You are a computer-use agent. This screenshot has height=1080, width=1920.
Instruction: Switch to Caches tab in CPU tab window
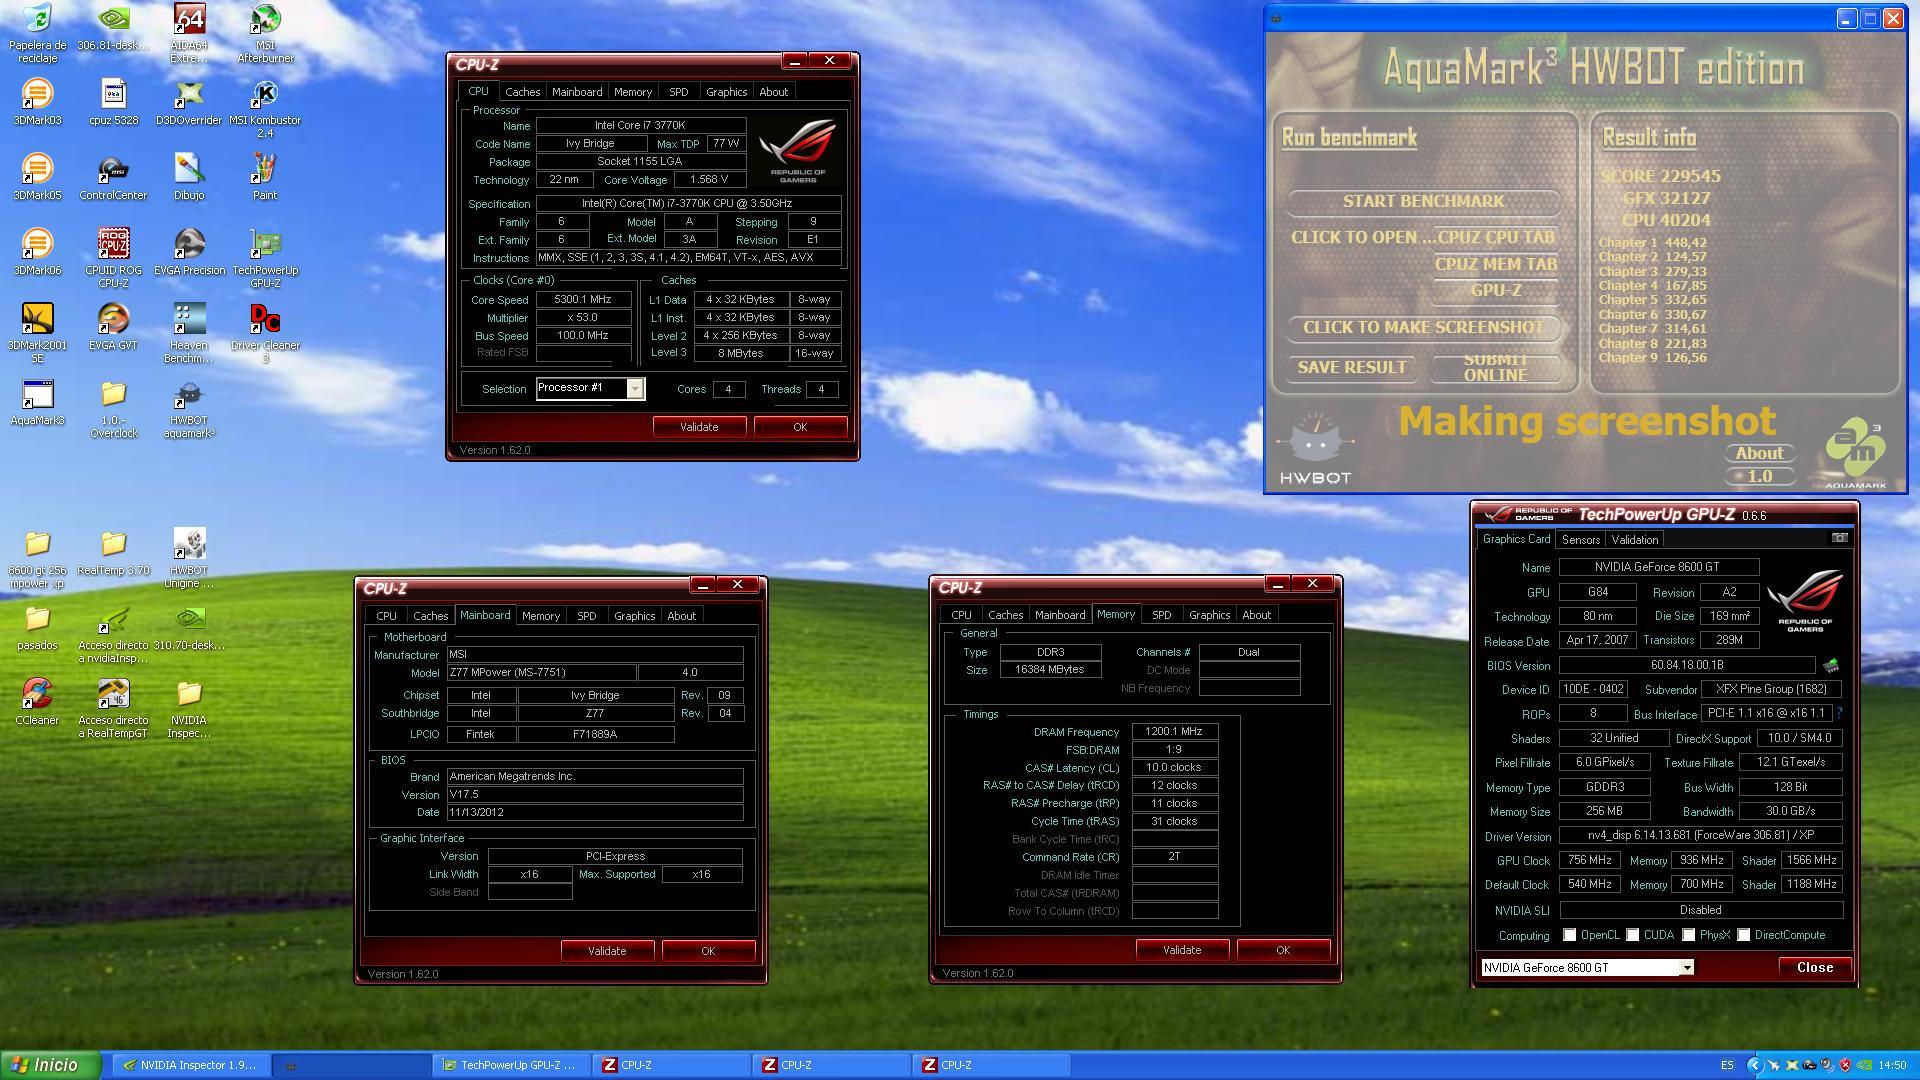522,91
